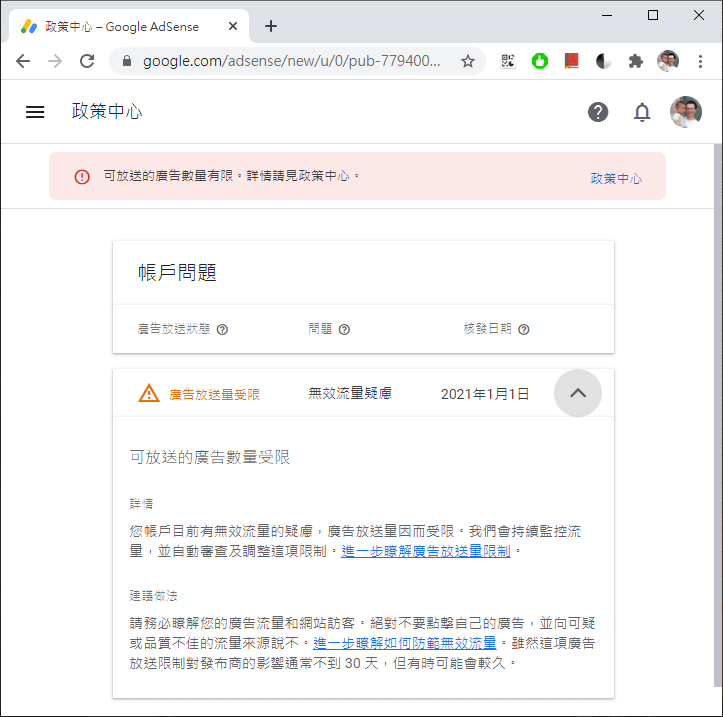Click the green extension icon in toolbar

tap(539, 61)
